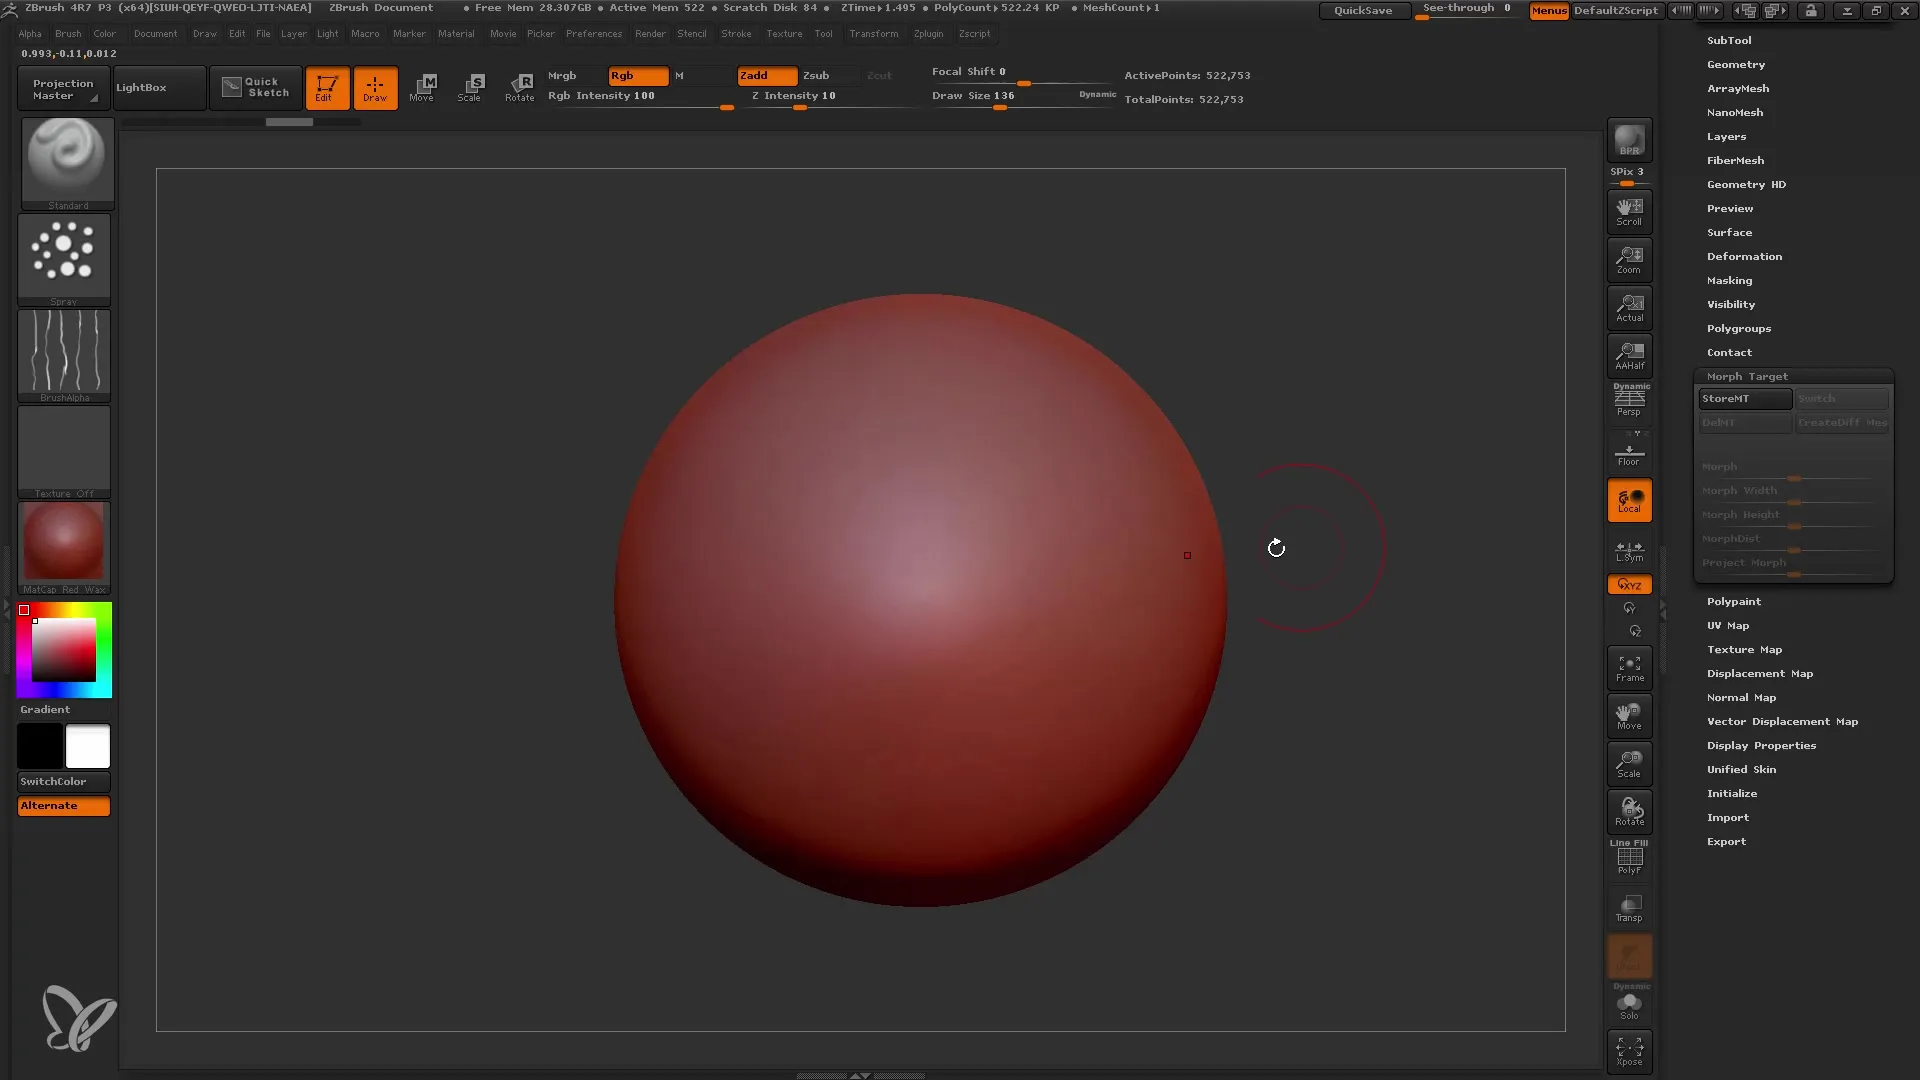This screenshot has width=1920, height=1080.
Task: Click the Frame view icon
Action: (1630, 669)
